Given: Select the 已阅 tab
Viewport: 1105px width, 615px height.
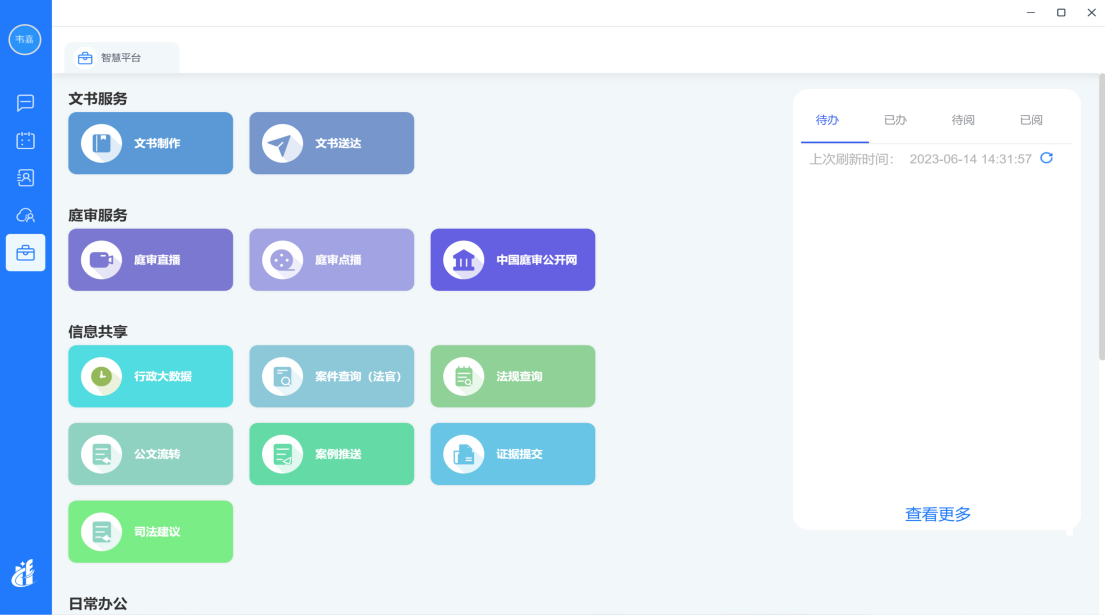Looking at the screenshot, I should 1031,120.
